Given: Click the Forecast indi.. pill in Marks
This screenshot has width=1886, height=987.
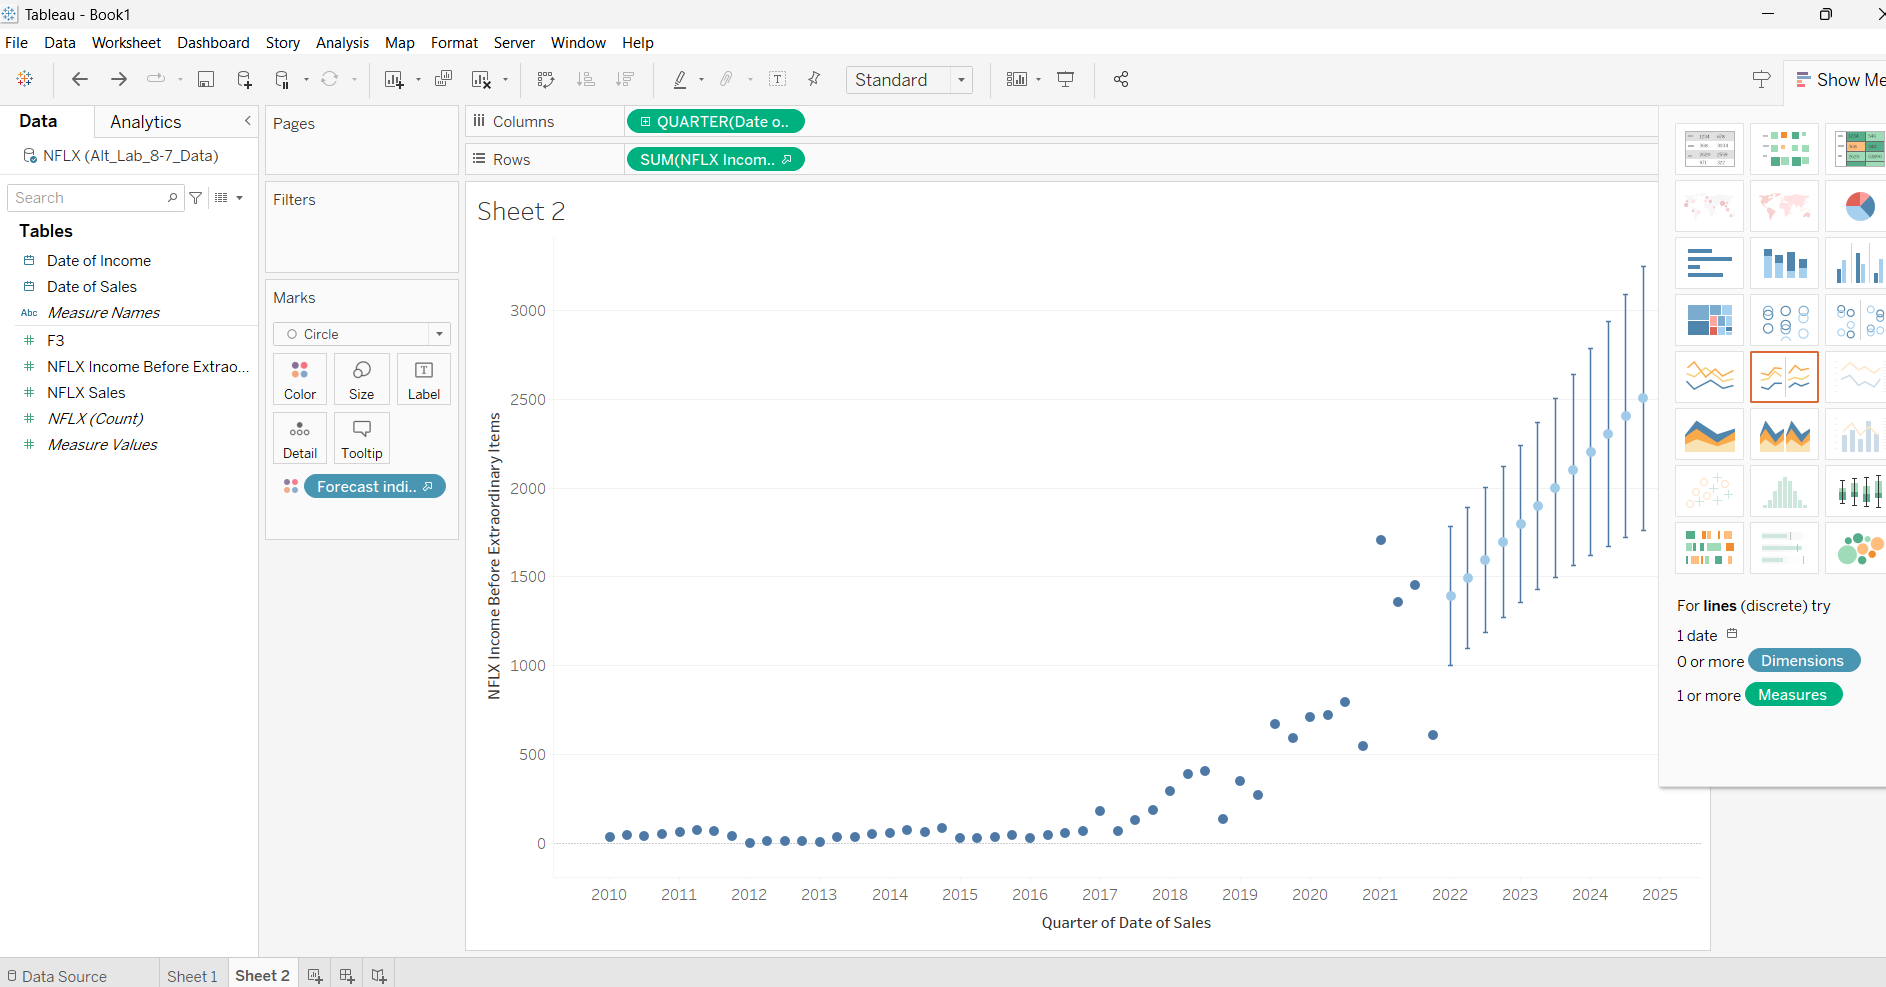Looking at the screenshot, I should [375, 486].
